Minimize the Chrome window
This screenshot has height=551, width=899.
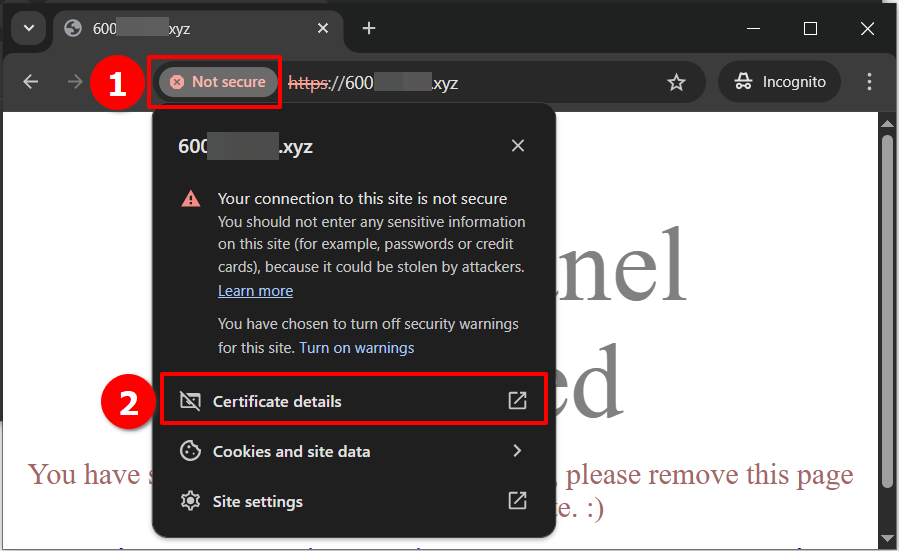tap(753, 28)
